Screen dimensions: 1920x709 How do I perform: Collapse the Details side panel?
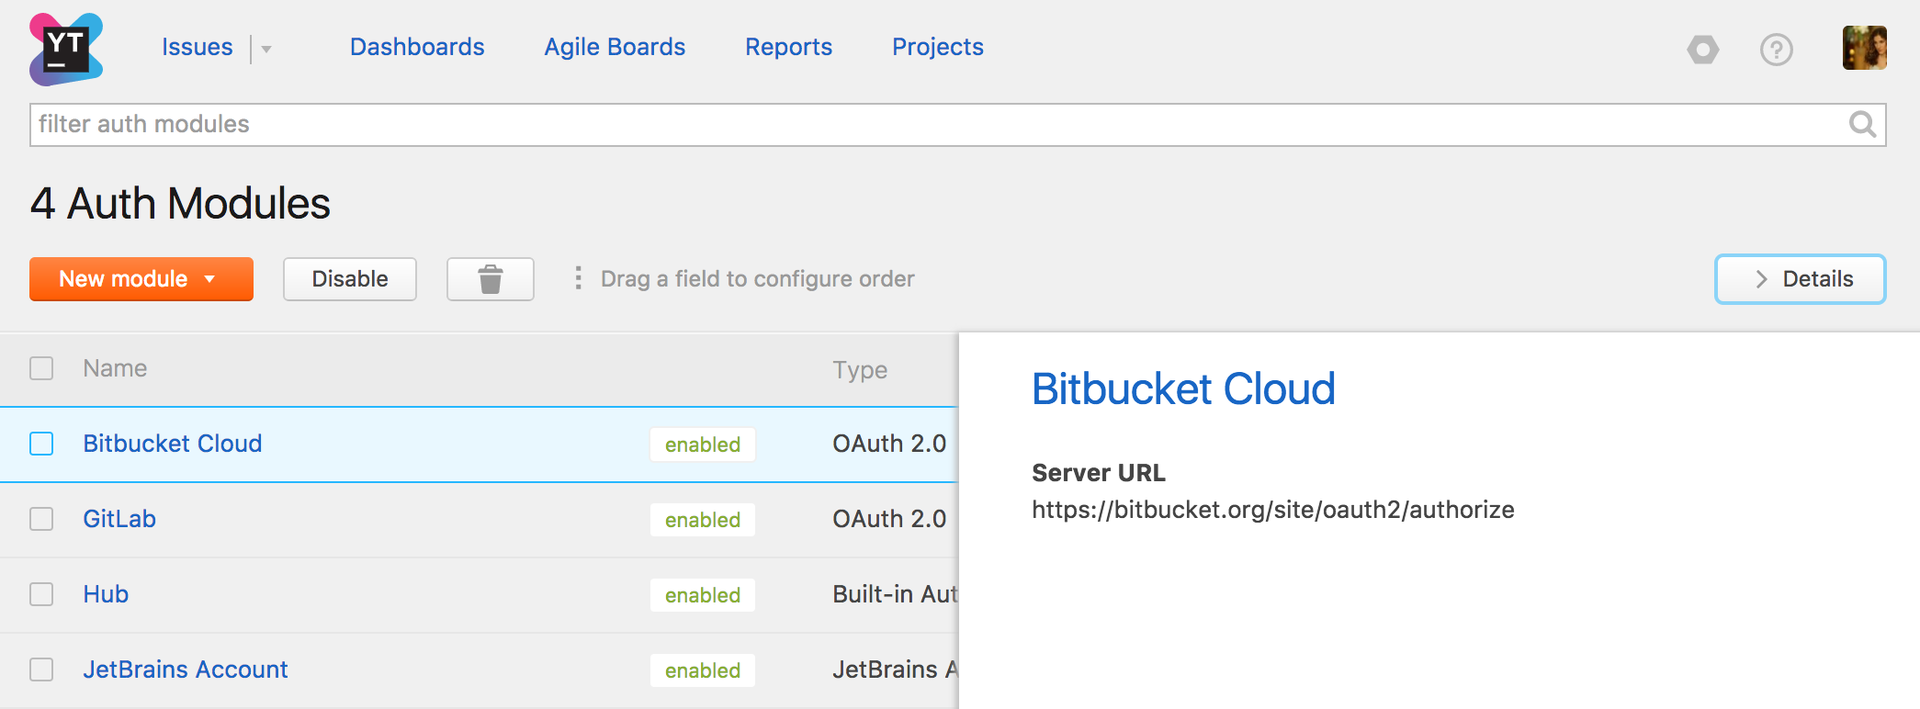[1799, 279]
